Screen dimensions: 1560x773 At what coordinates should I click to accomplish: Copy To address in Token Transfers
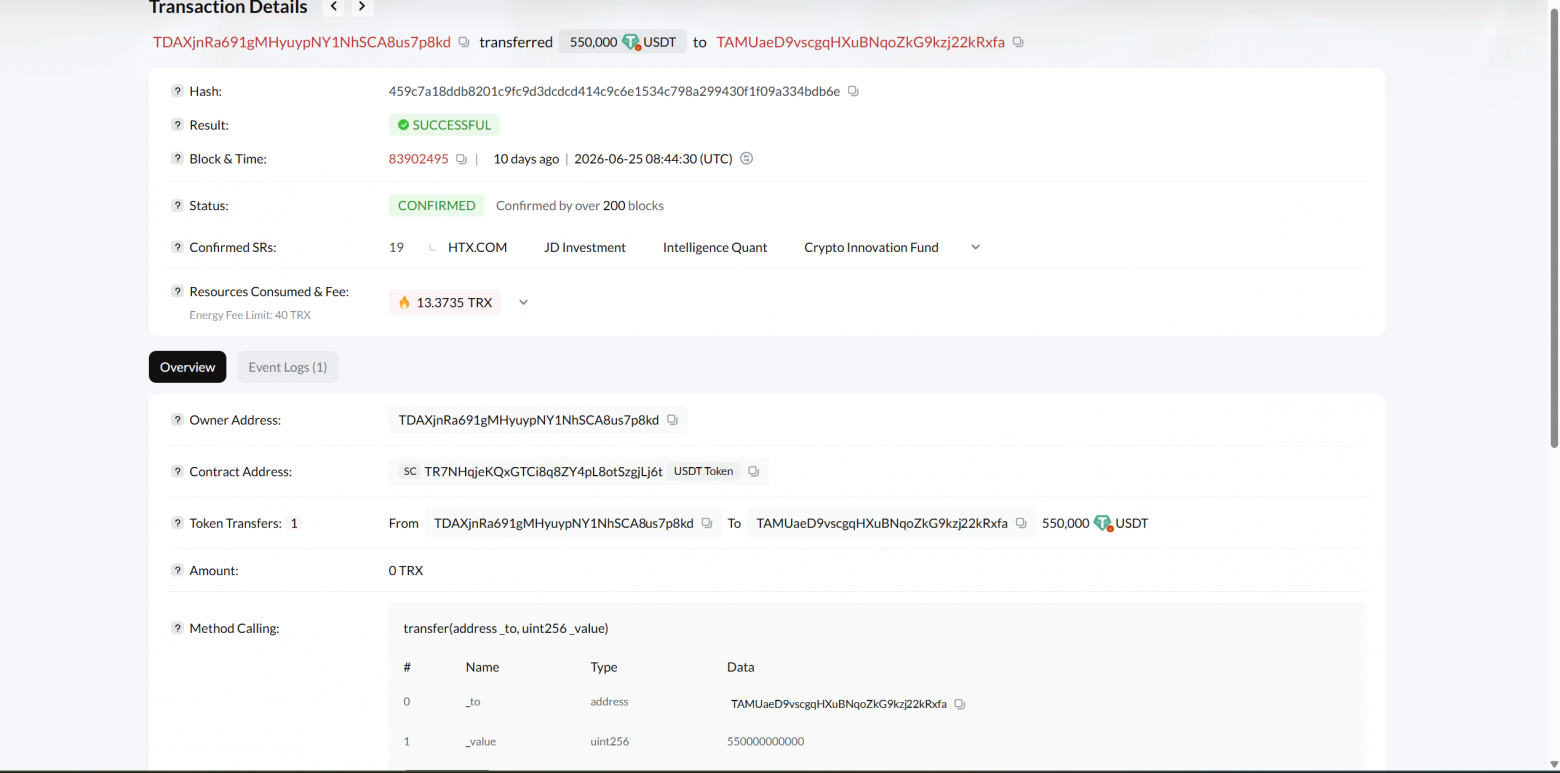pos(1021,523)
